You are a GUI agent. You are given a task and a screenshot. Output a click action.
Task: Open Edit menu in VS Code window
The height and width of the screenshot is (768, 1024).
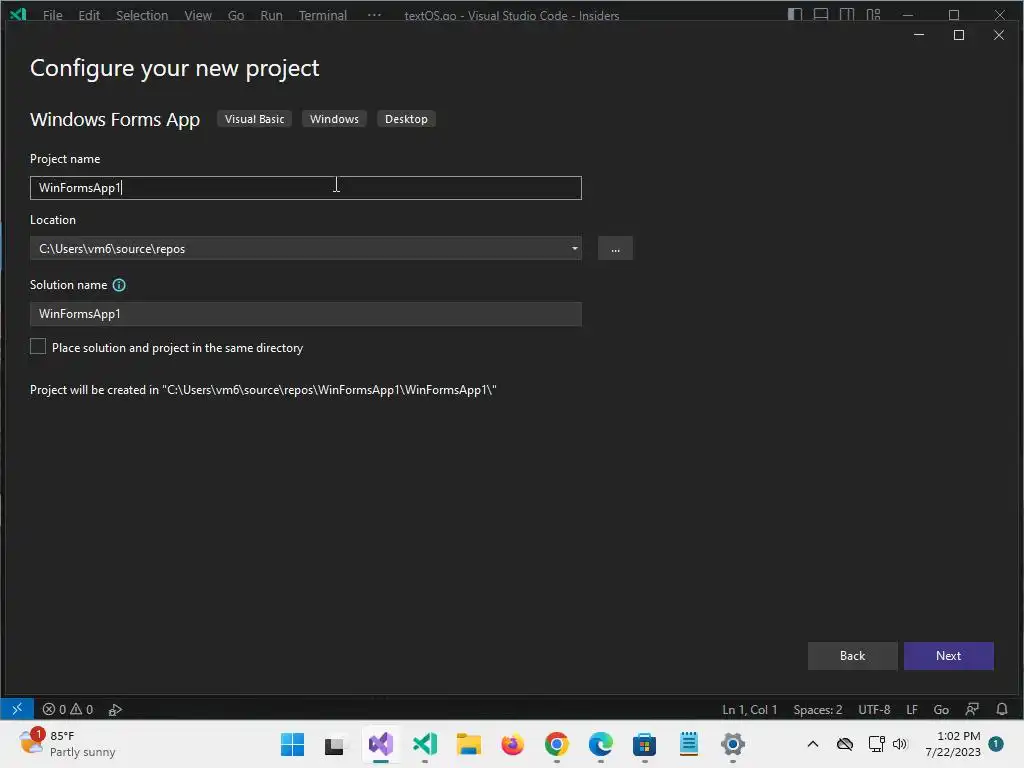pyautogui.click(x=89, y=15)
